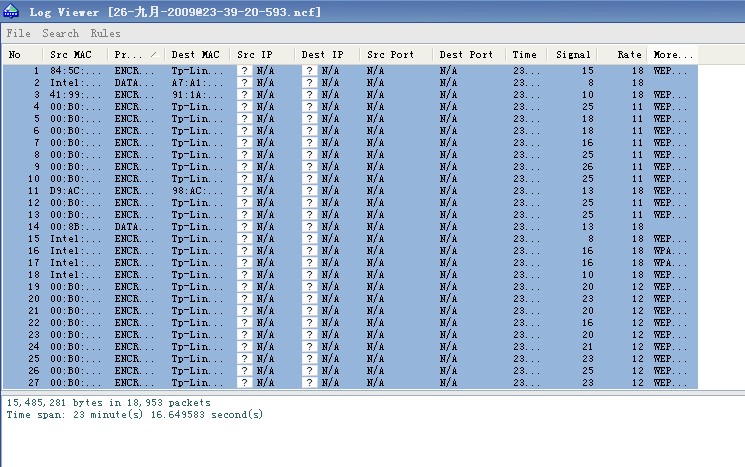This screenshot has width=745, height=467.
Task: Click the Dest IP question-mark icon in row 20
Action: [x=309, y=298]
